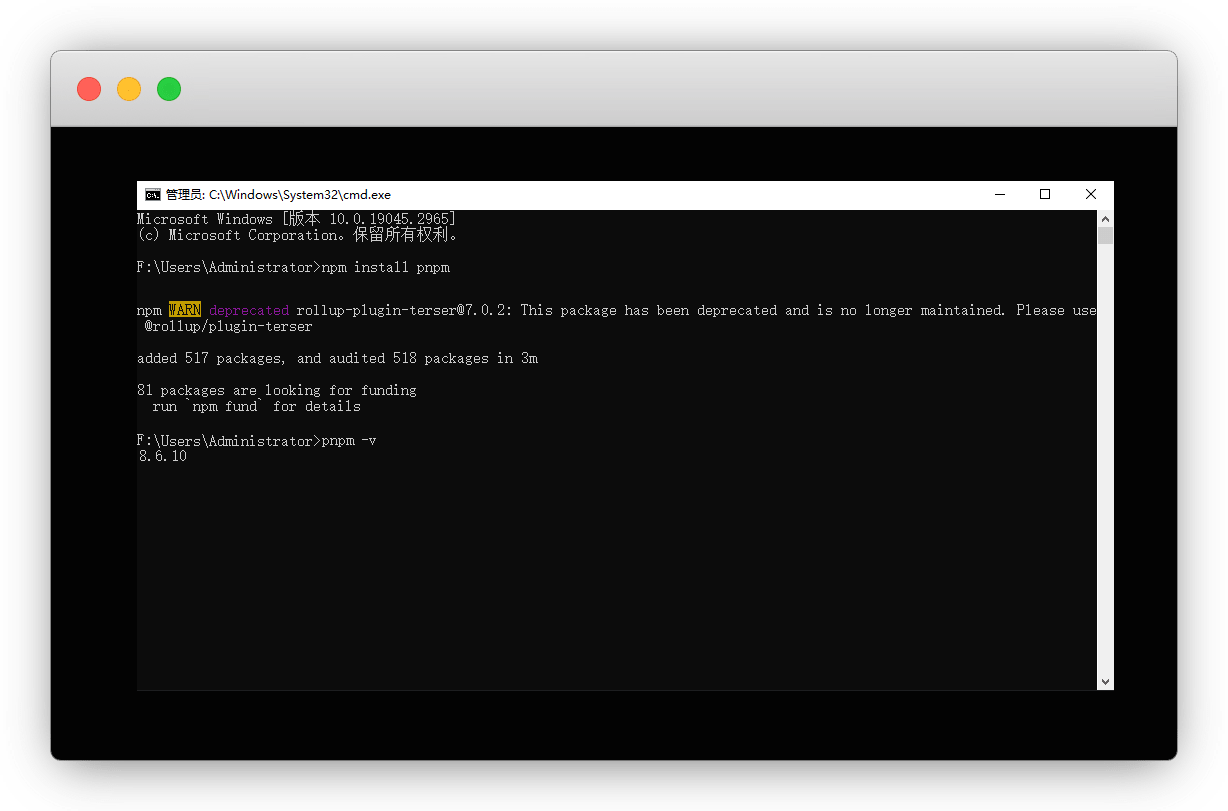Click the cmd.exe title bar path text

[x=278, y=195]
